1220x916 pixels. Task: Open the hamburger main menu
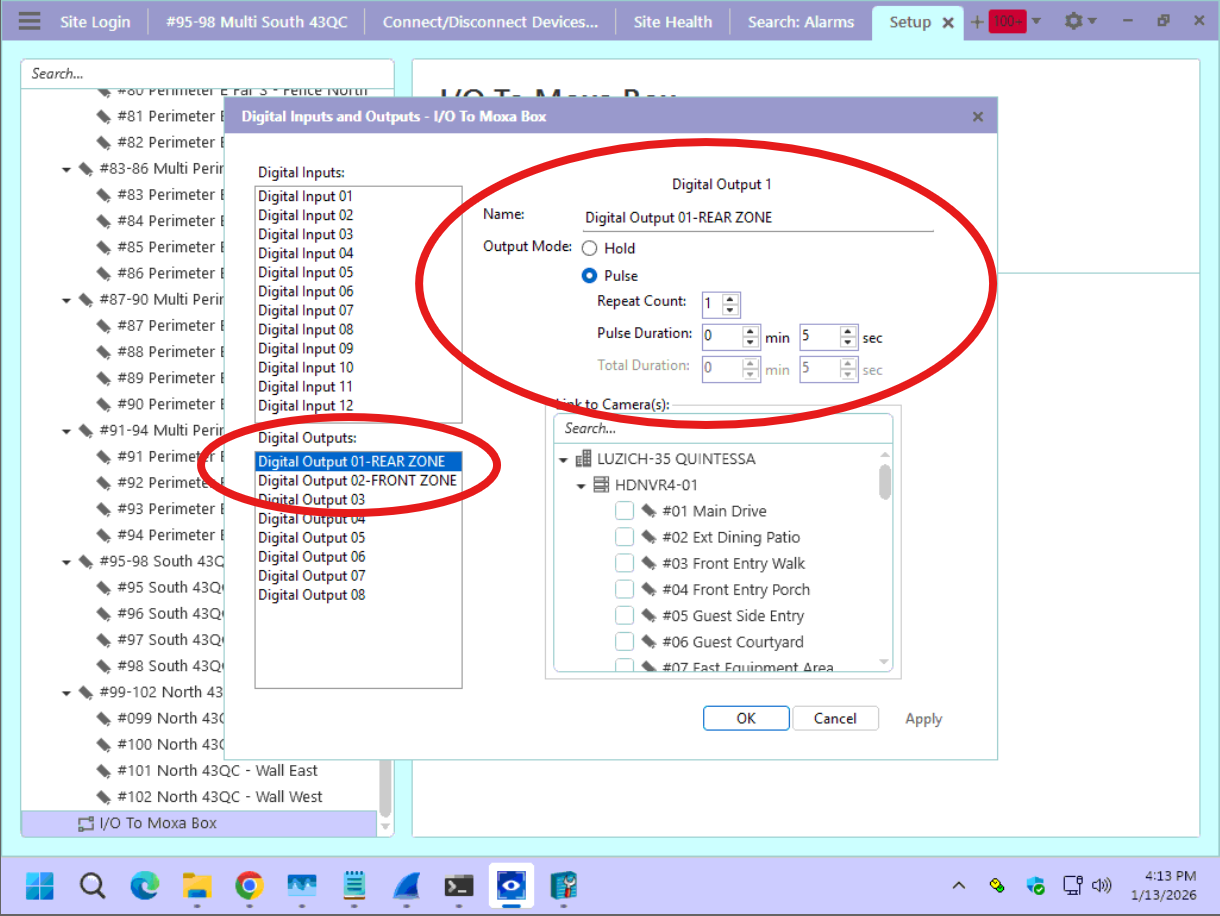tap(30, 21)
